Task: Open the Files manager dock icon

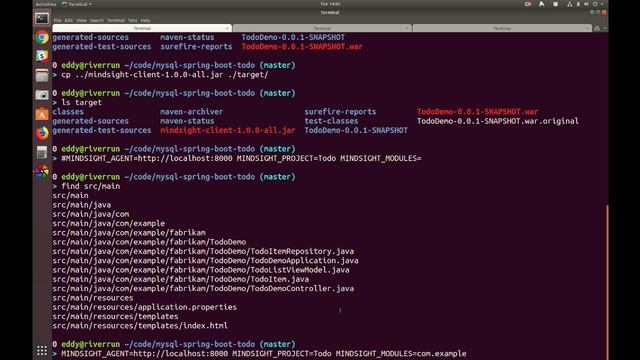Action: pyautogui.click(x=42, y=76)
